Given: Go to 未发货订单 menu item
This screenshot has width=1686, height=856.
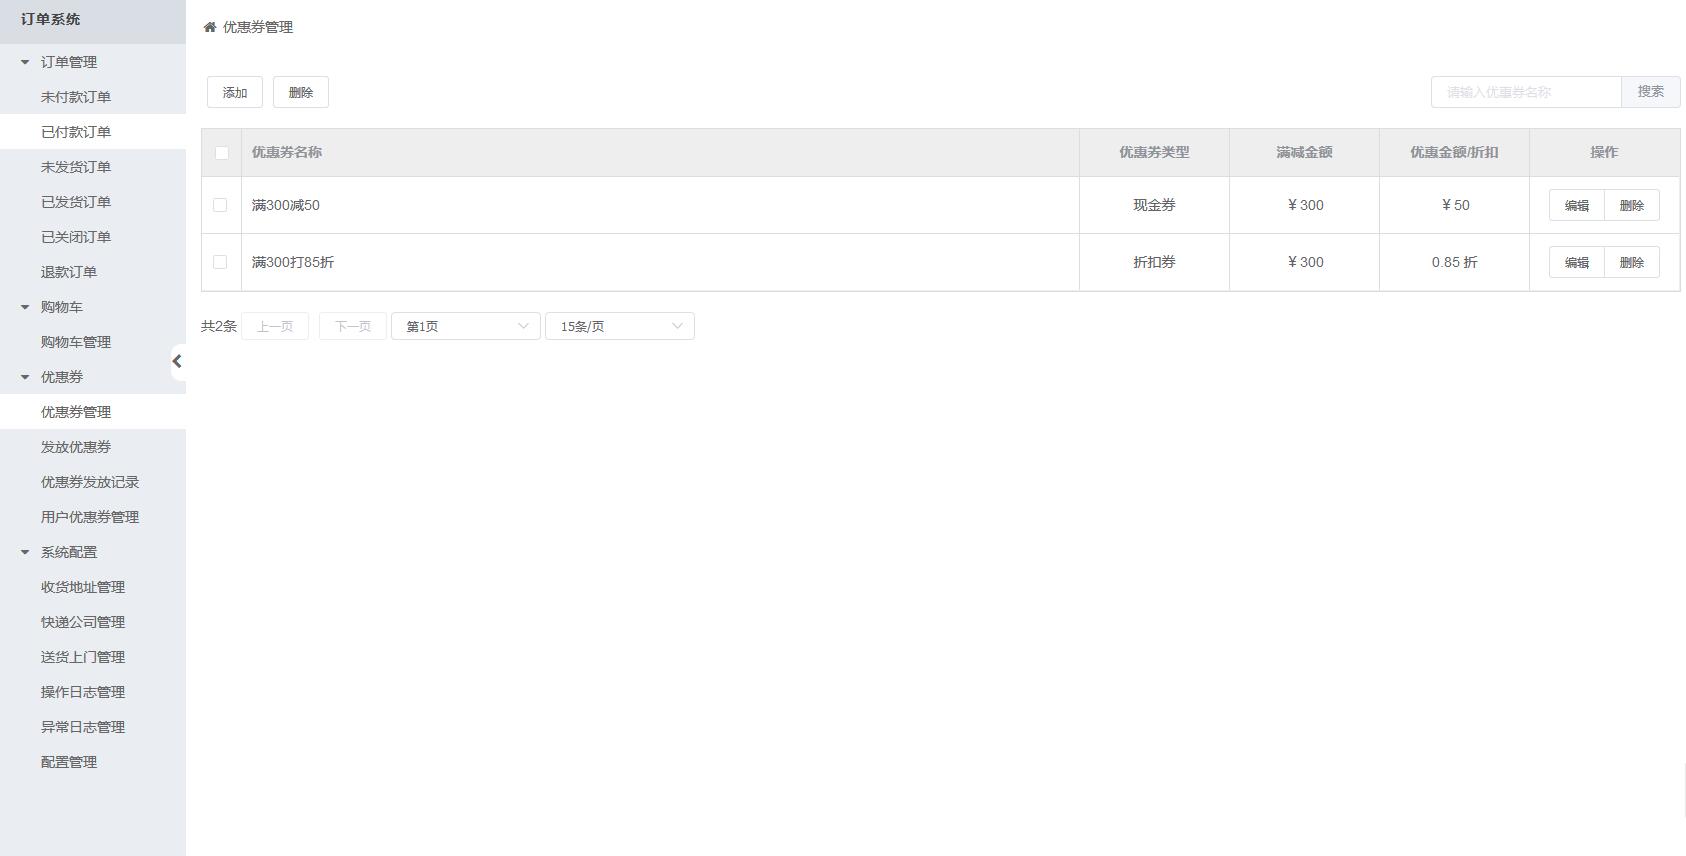Looking at the screenshot, I should 93,167.
